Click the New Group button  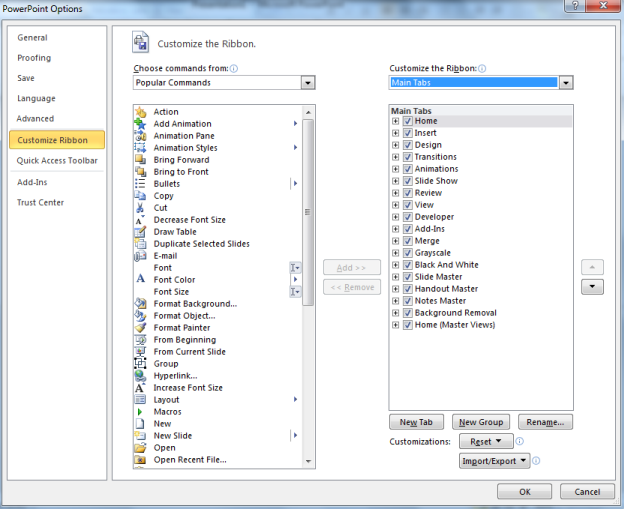coord(481,422)
